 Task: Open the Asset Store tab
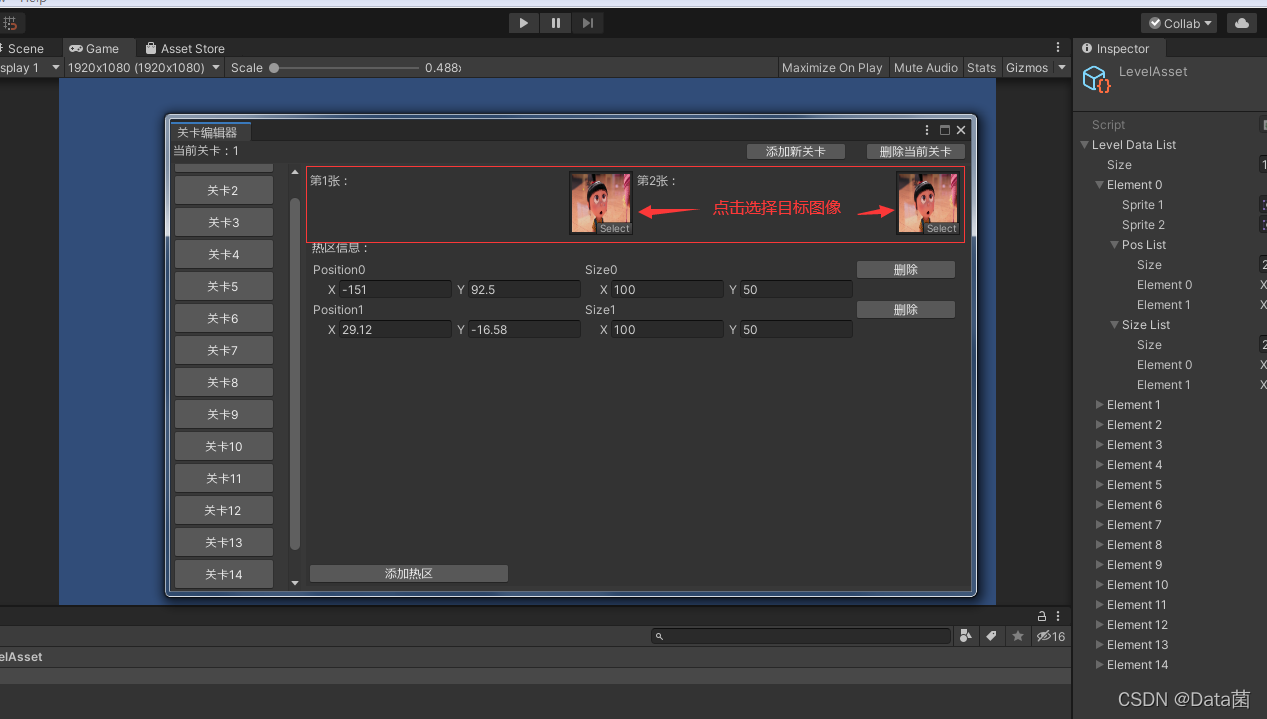click(x=185, y=48)
